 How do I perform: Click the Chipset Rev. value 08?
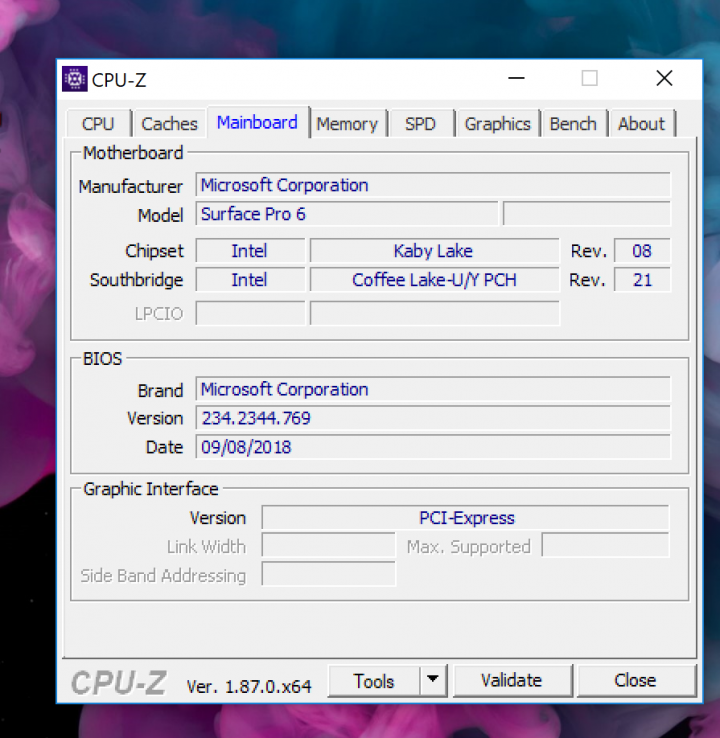click(642, 251)
